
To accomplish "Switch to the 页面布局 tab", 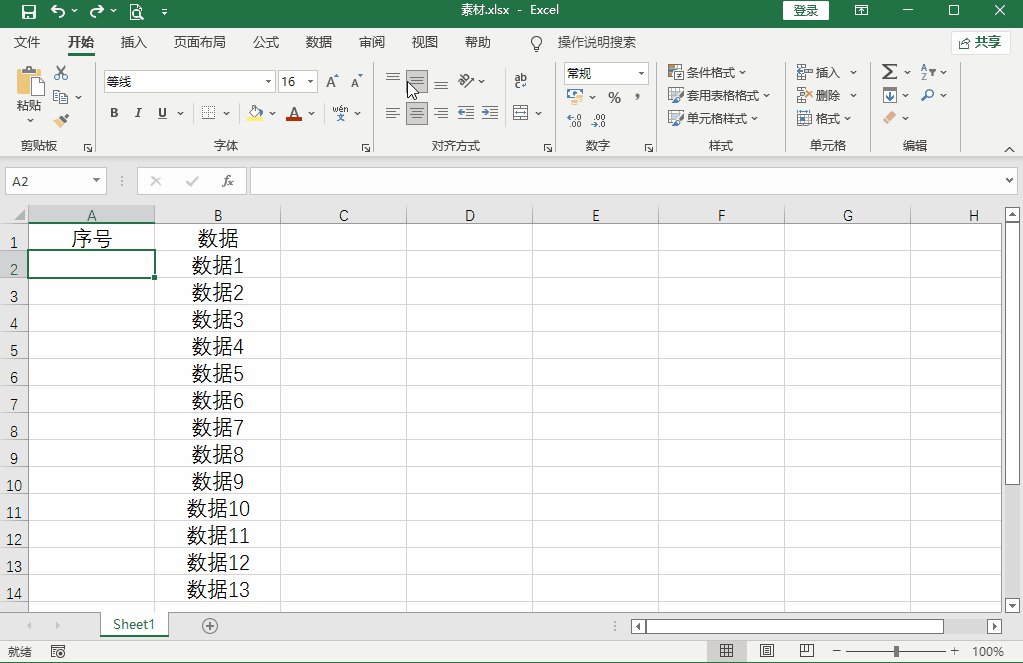I will point(200,42).
